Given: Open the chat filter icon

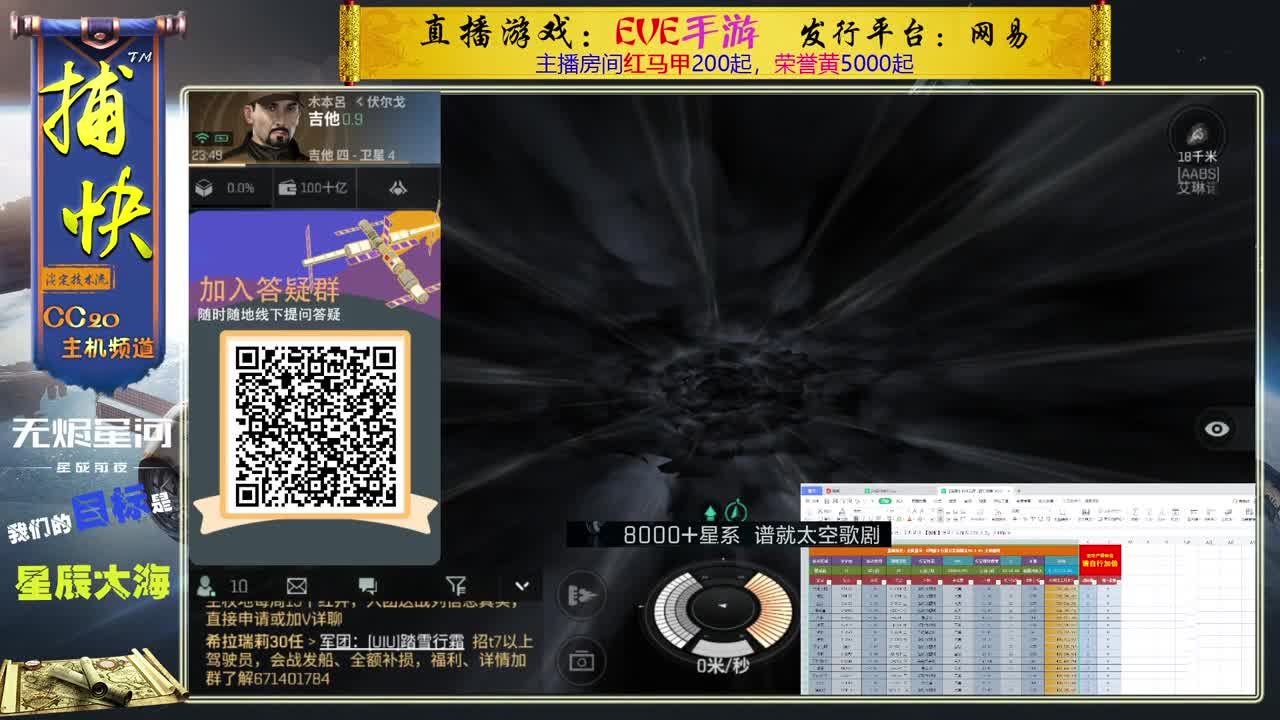Looking at the screenshot, I should pyautogui.click(x=454, y=585).
